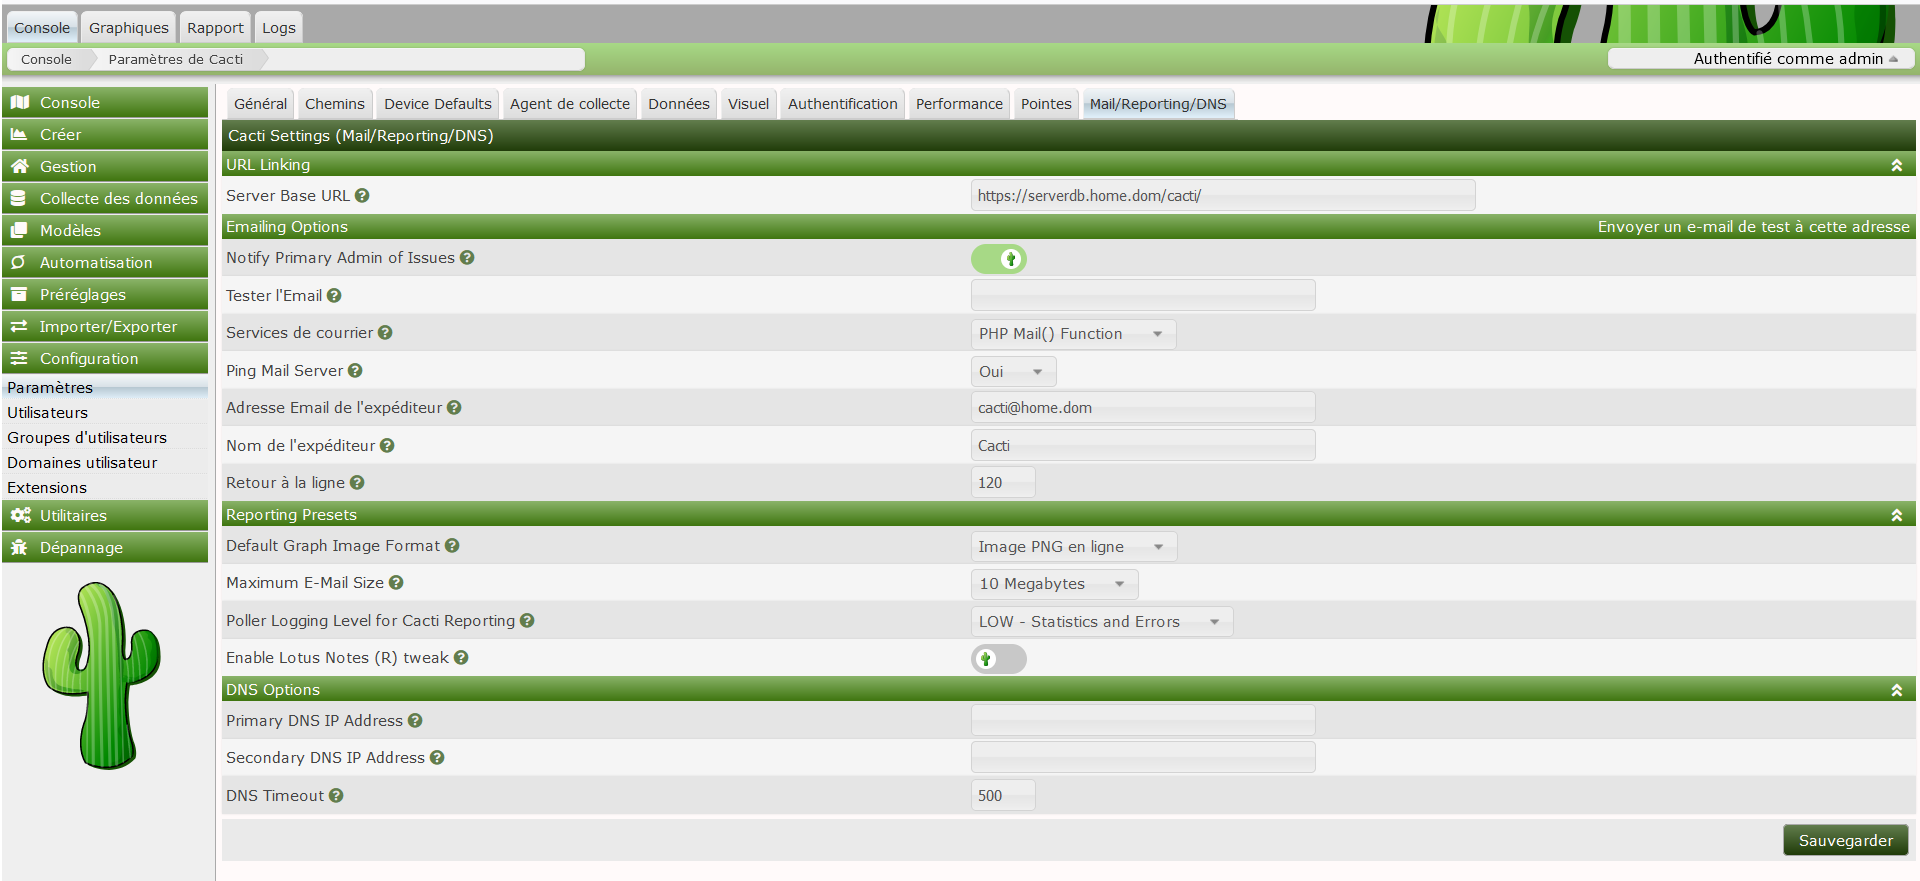The height and width of the screenshot is (881, 1920).
Task: Click the Gestion home icon in sidebar
Action: click(19, 167)
